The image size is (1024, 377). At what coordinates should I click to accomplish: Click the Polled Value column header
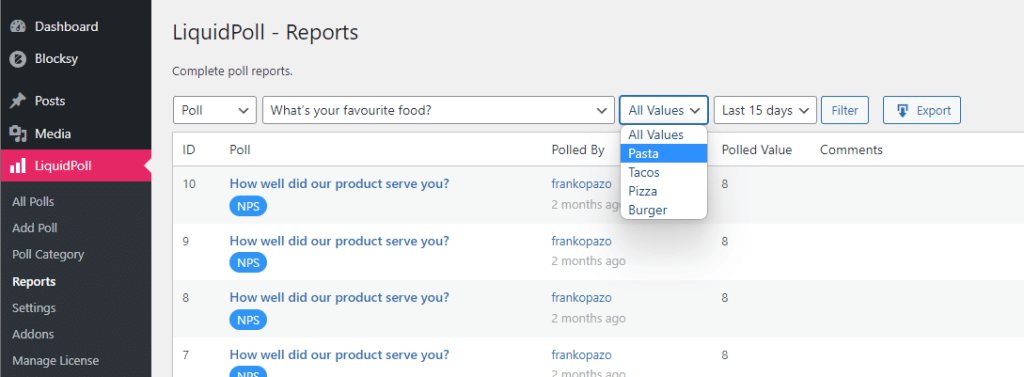point(757,150)
